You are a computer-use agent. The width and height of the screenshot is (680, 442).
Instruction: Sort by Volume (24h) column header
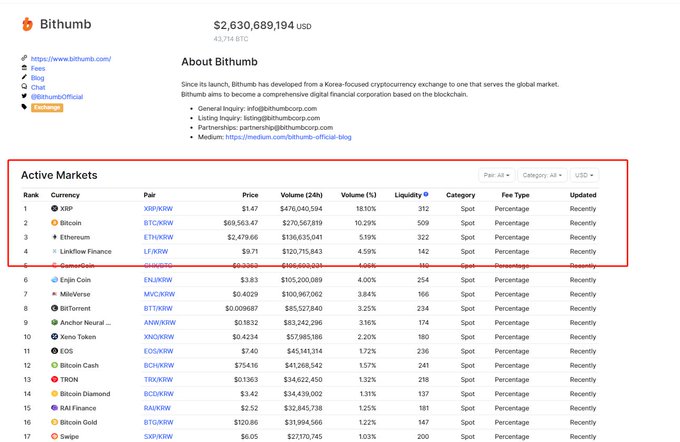pos(301,195)
